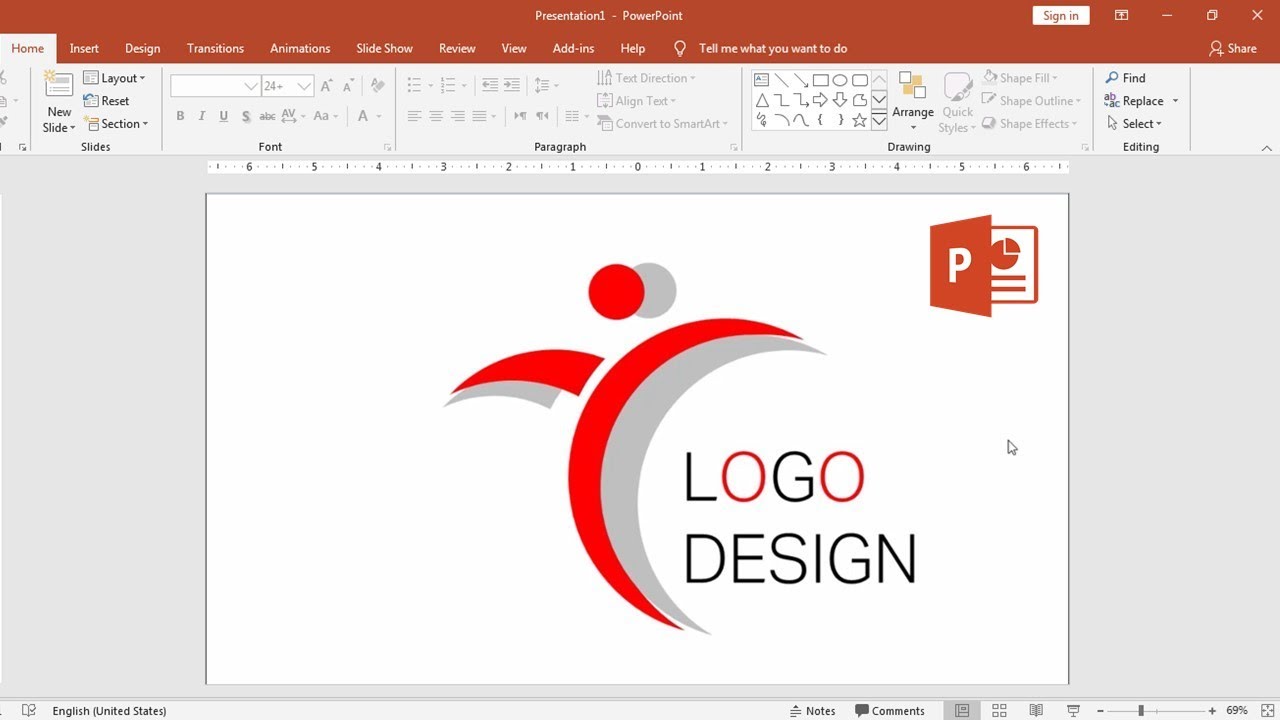Expand the Section dropdown

click(x=116, y=124)
